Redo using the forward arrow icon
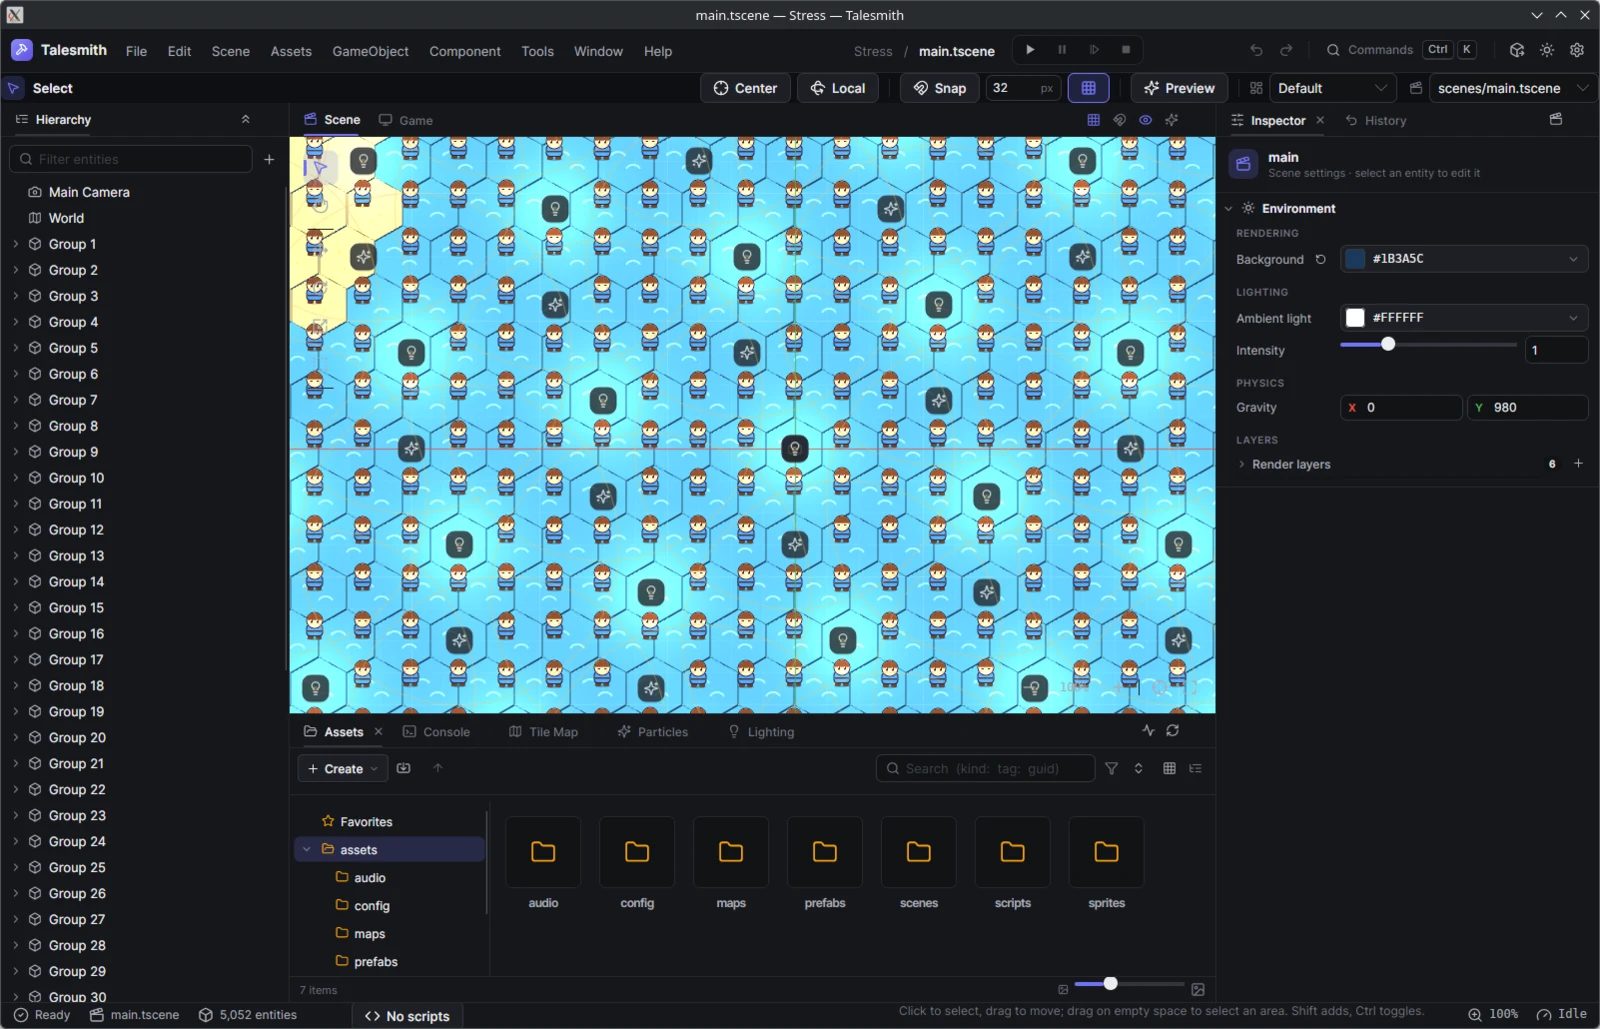1600x1029 pixels. 1286,50
